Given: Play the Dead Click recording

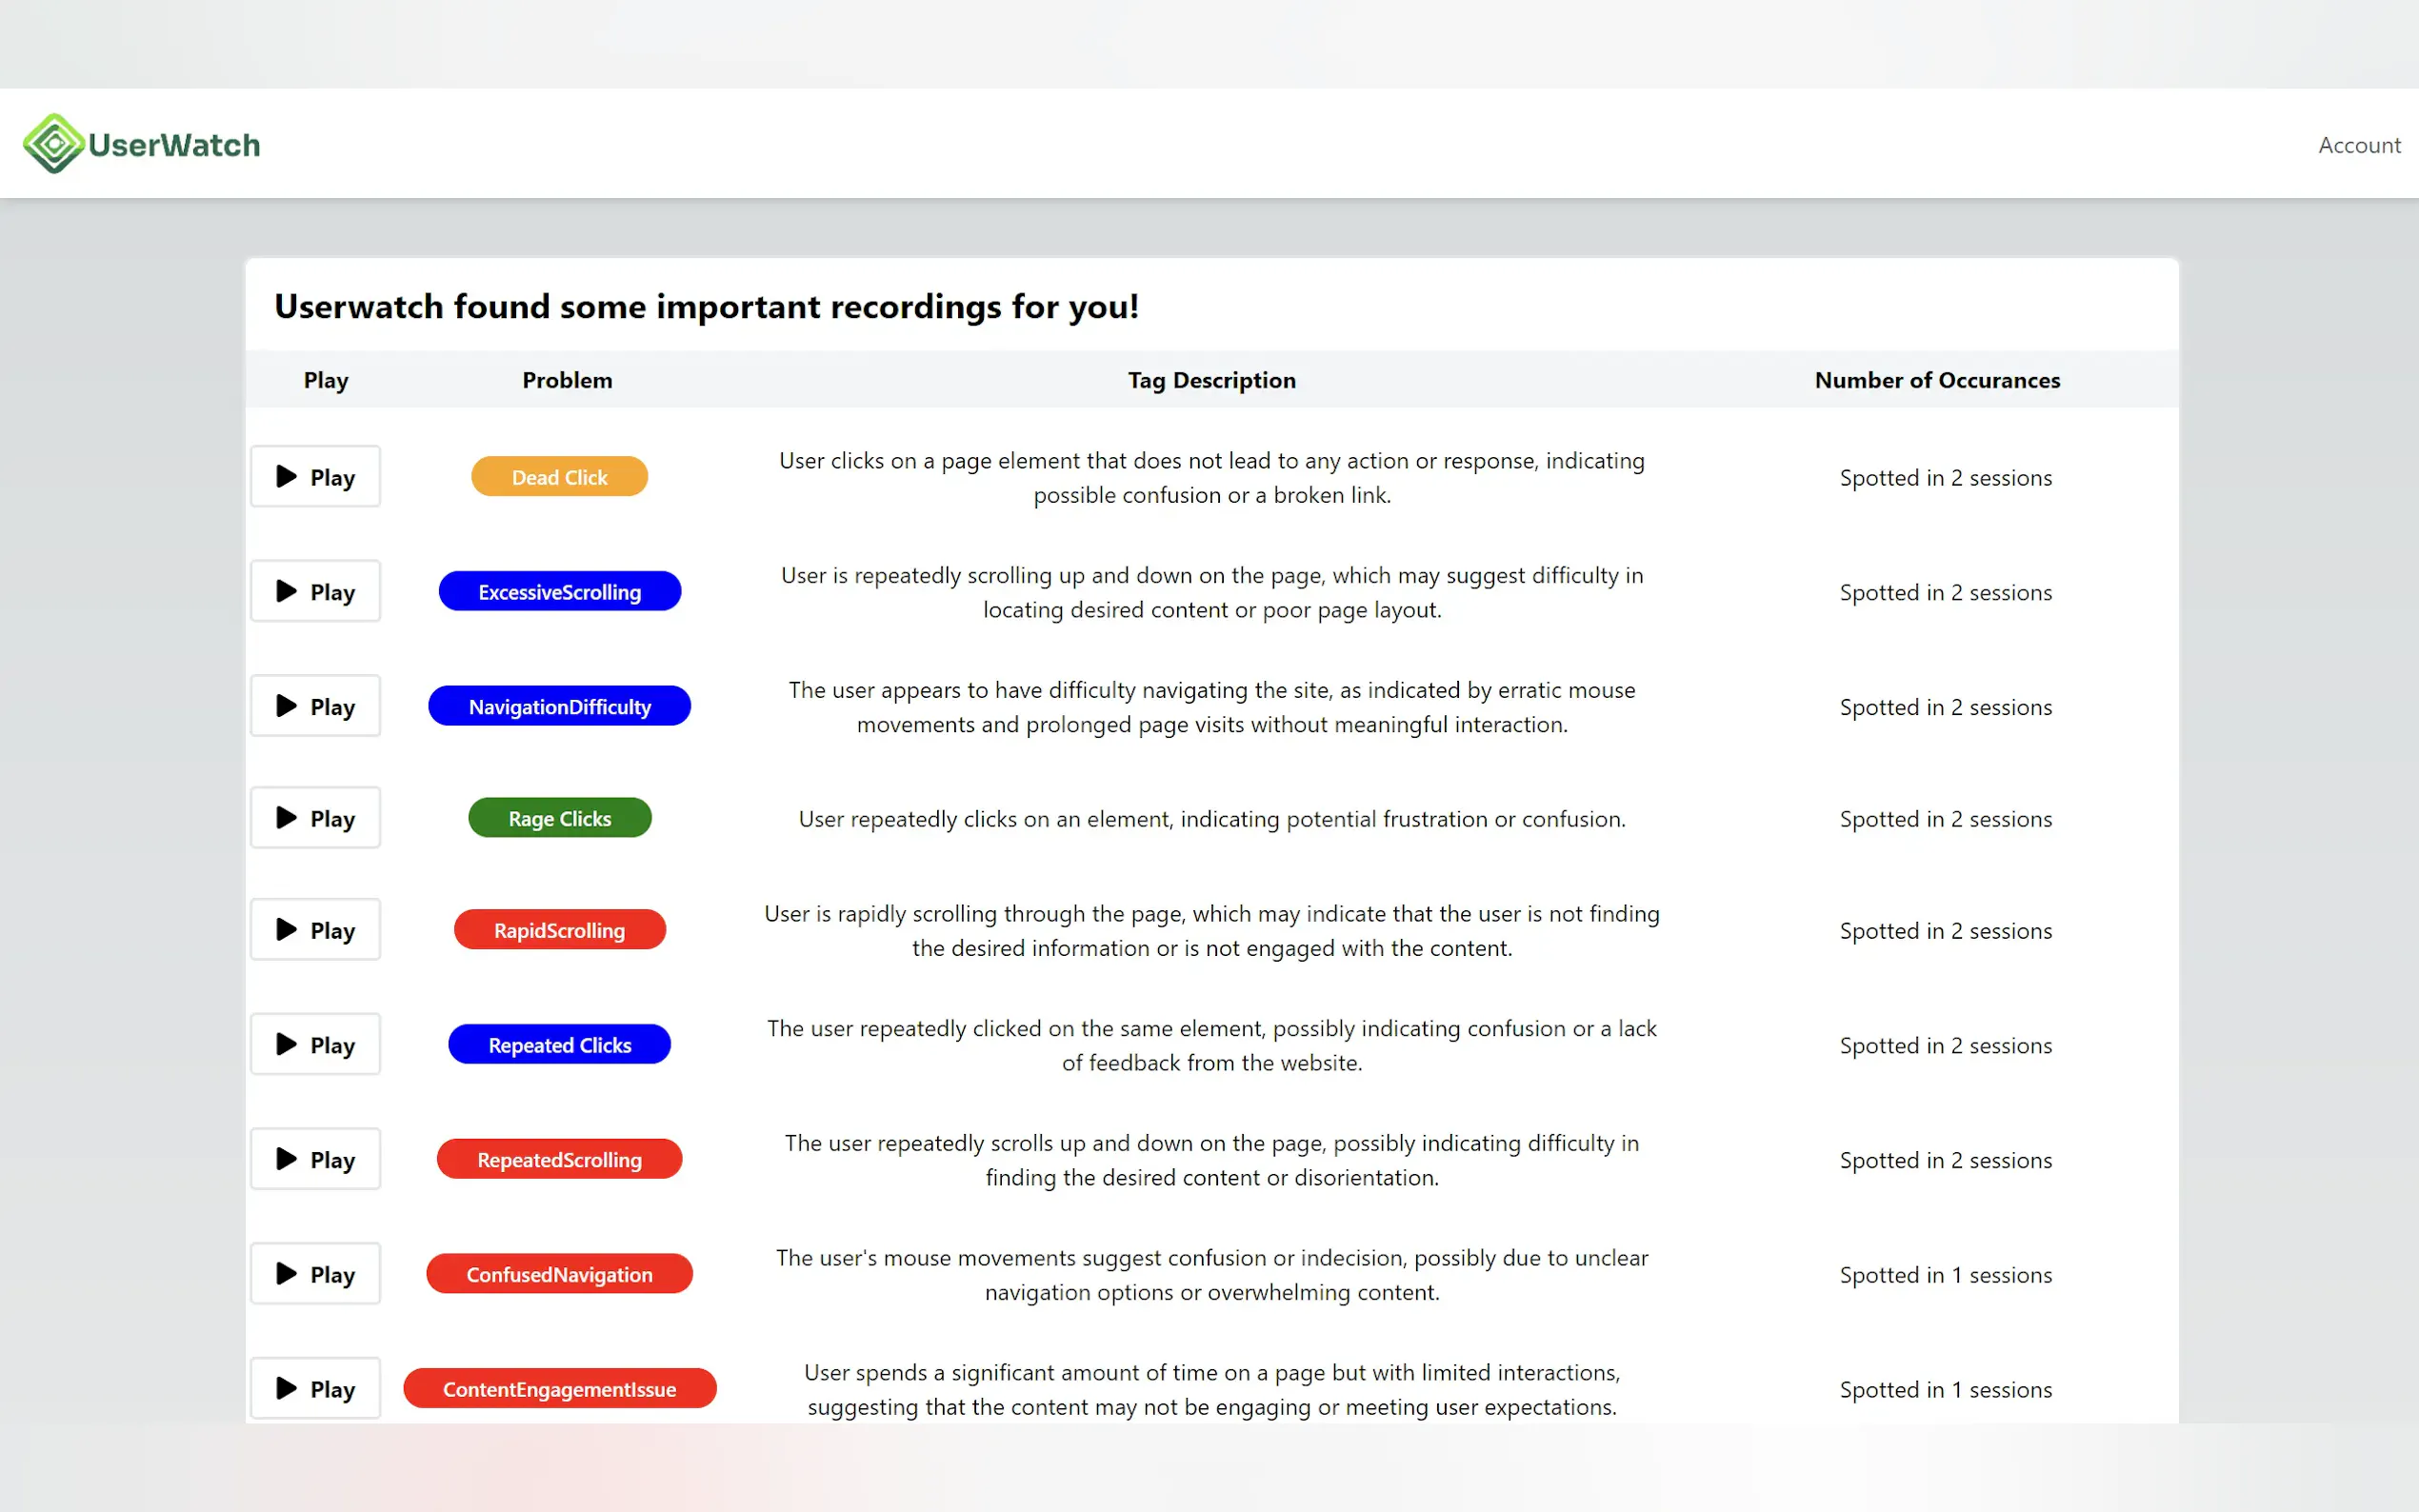Looking at the screenshot, I should pyautogui.click(x=315, y=477).
